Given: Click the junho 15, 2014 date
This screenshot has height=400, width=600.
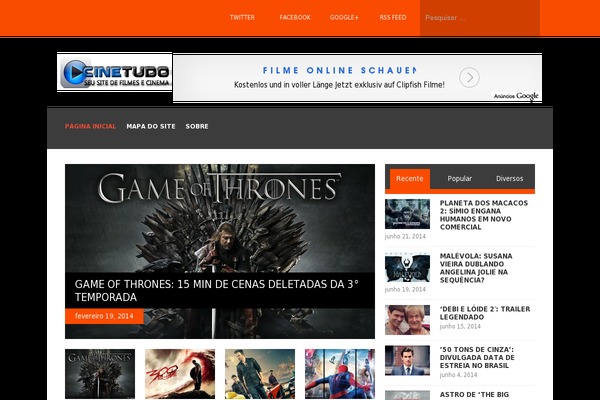Looking at the screenshot, I should click(x=460, y=327).
